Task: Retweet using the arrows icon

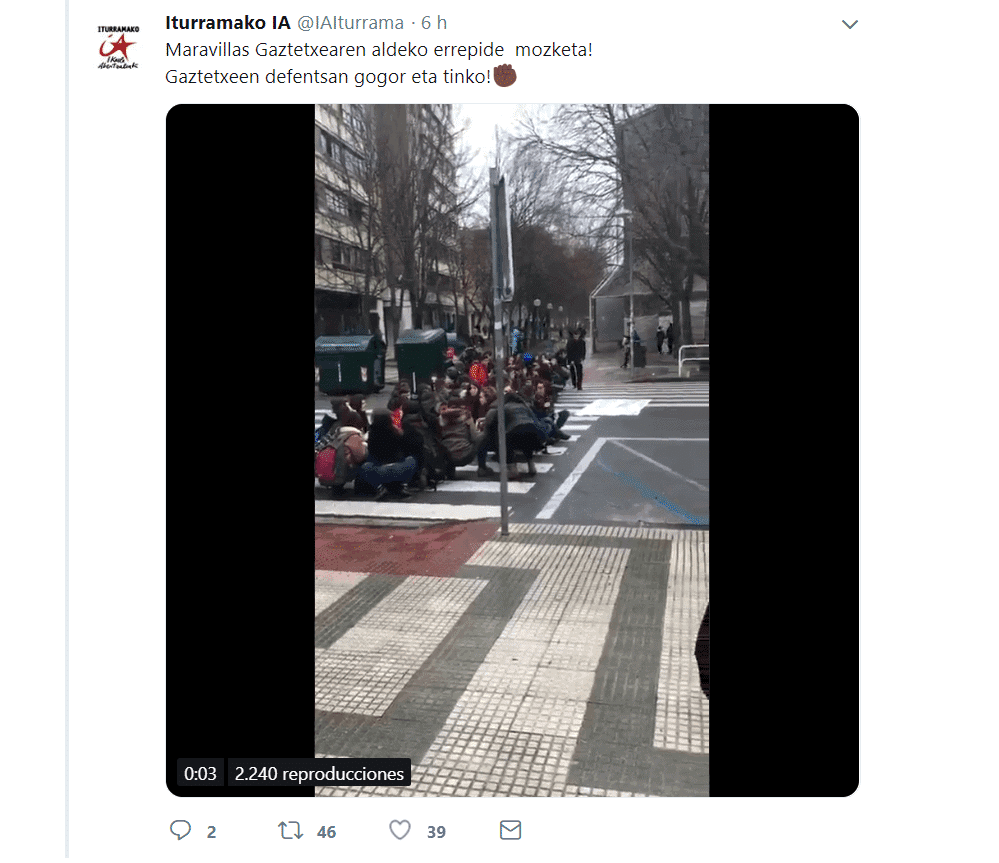Action: [291, 831]
